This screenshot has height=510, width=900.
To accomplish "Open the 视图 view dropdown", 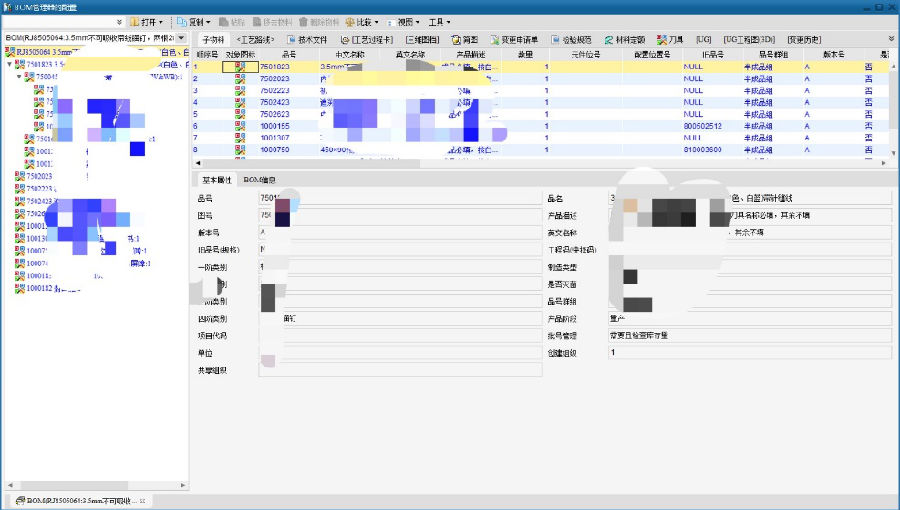I will (x=403, y=21).
